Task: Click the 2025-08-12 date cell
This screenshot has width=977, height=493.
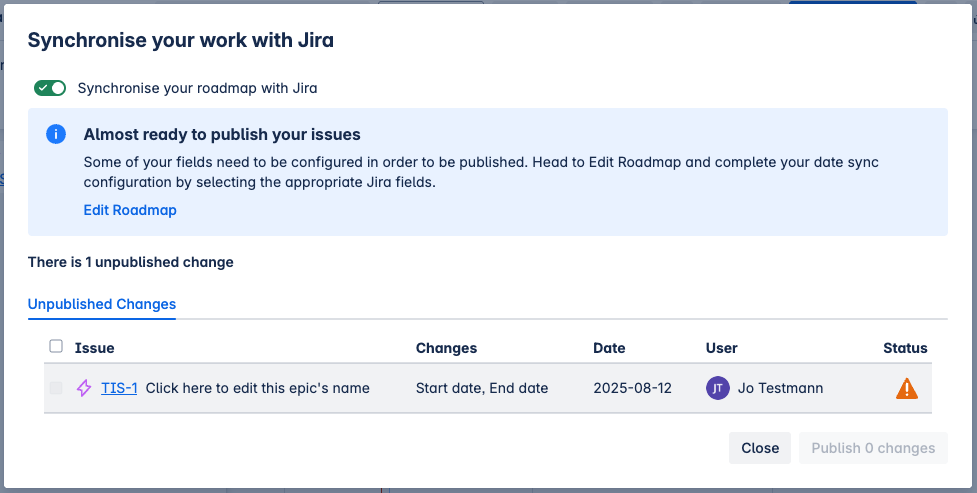Action: point(633,388)
